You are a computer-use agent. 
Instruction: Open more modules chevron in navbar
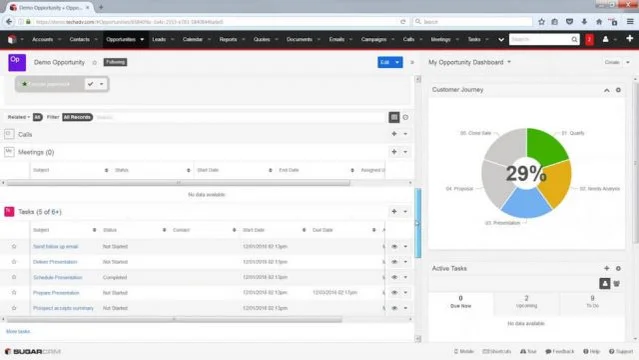(501, 40)
